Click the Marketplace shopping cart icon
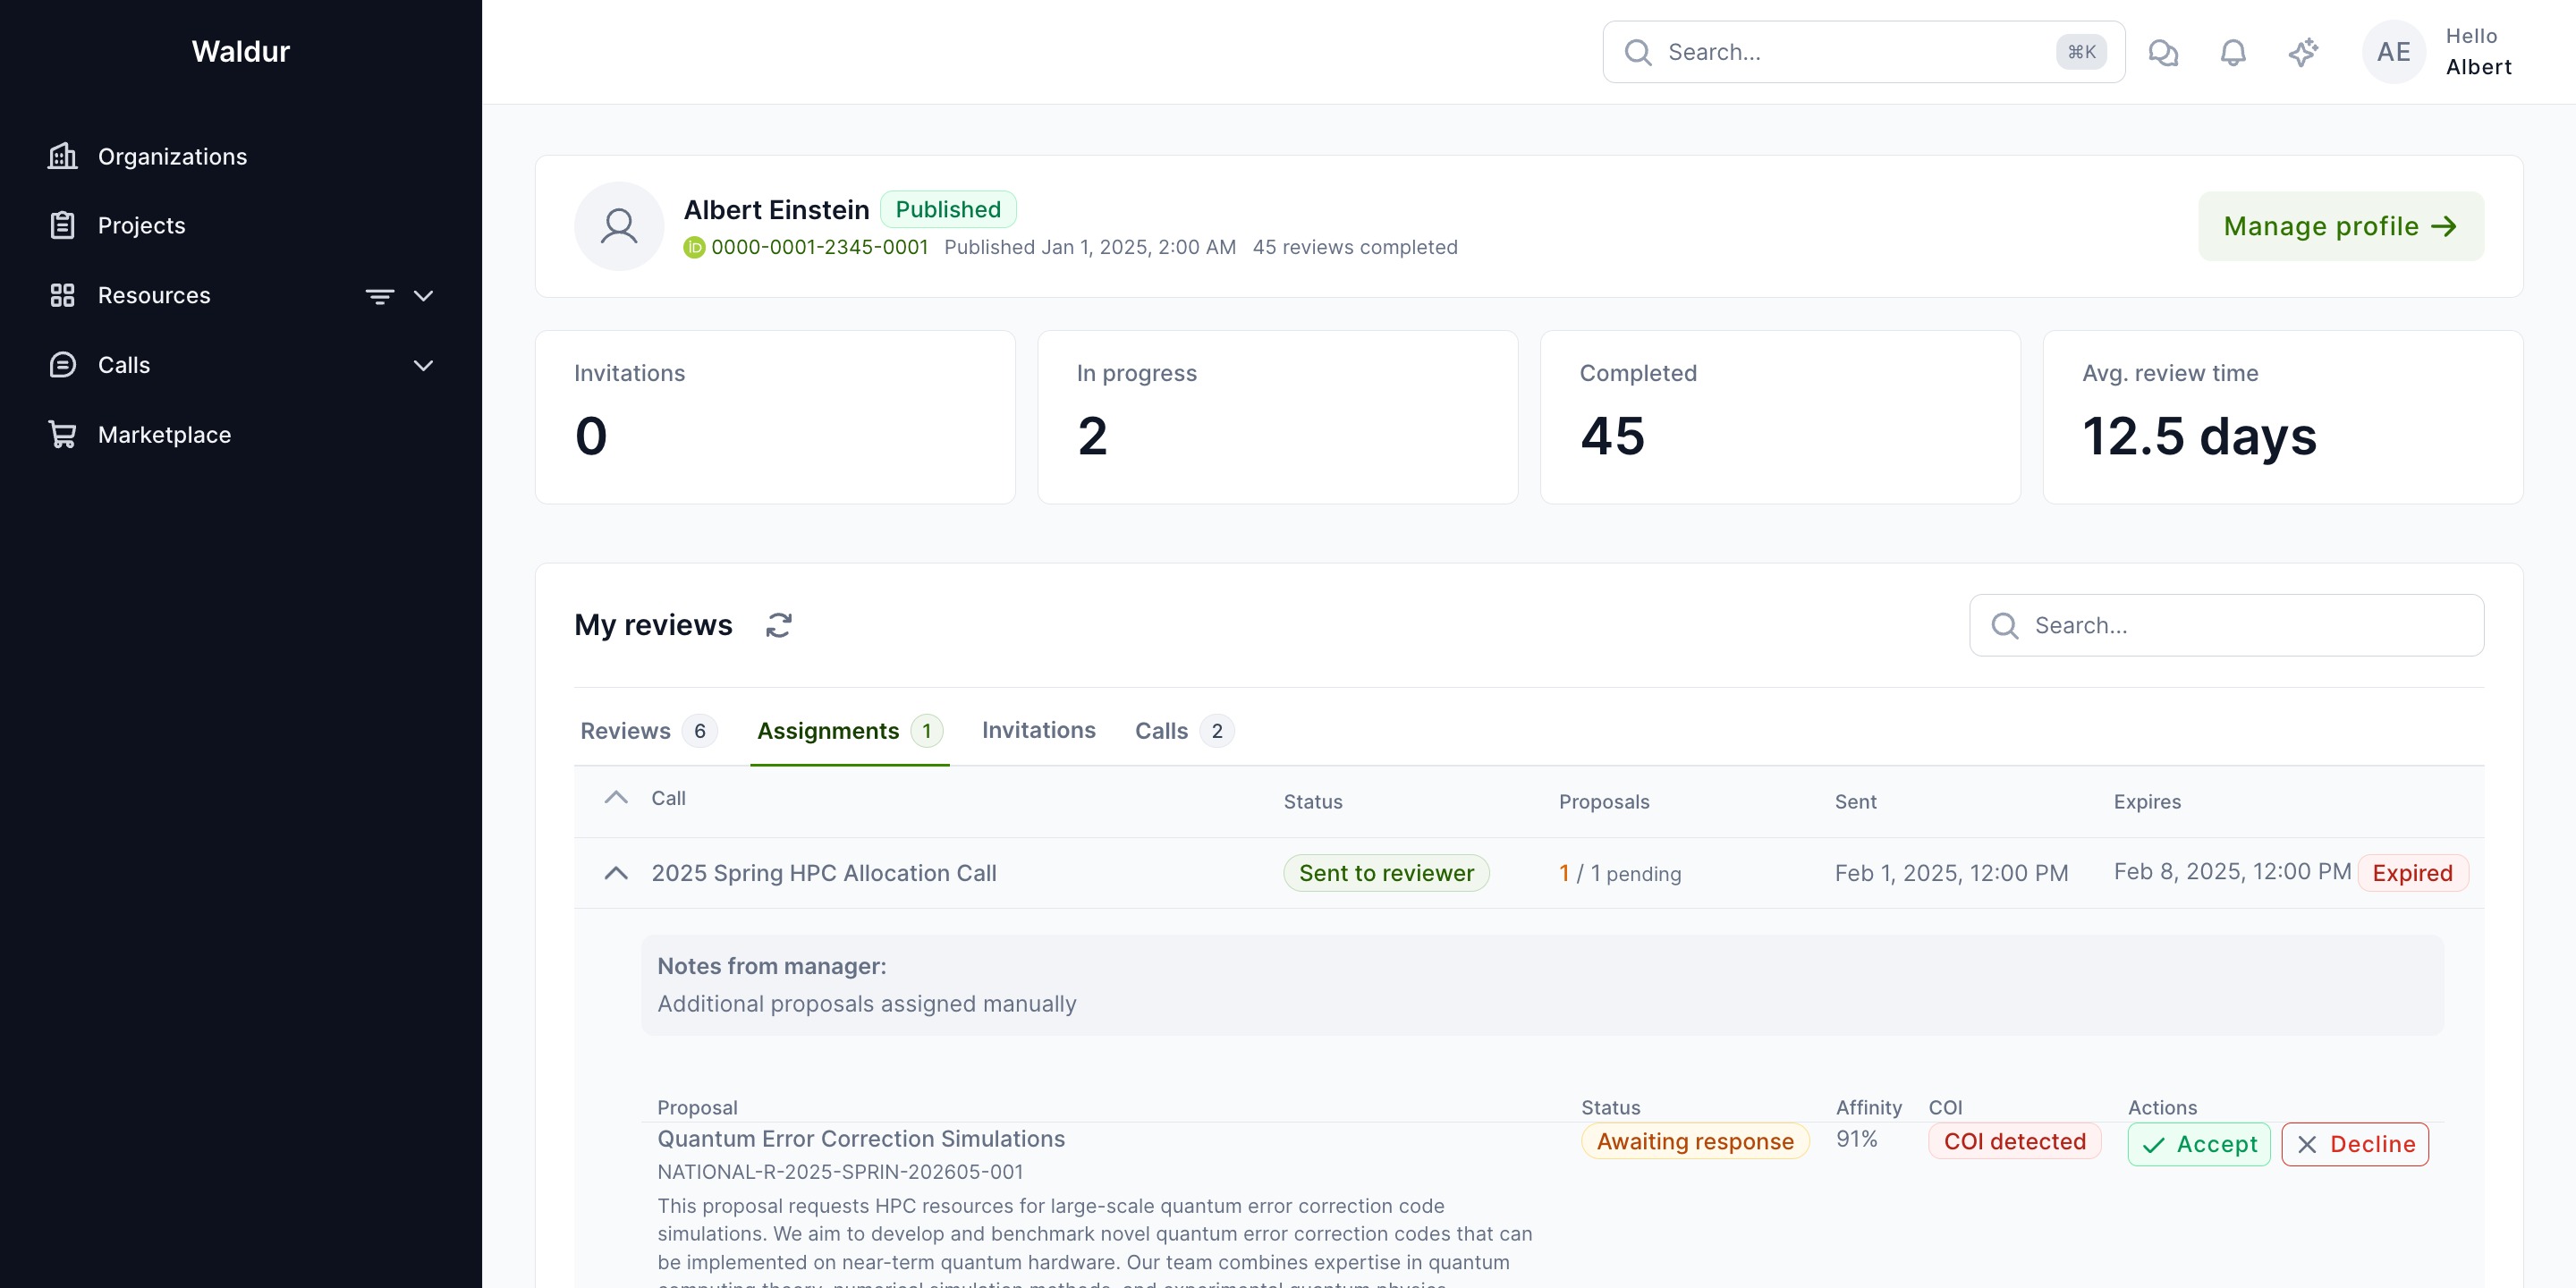This screenshot has width=2576, height=1288. tap(62, 435)
